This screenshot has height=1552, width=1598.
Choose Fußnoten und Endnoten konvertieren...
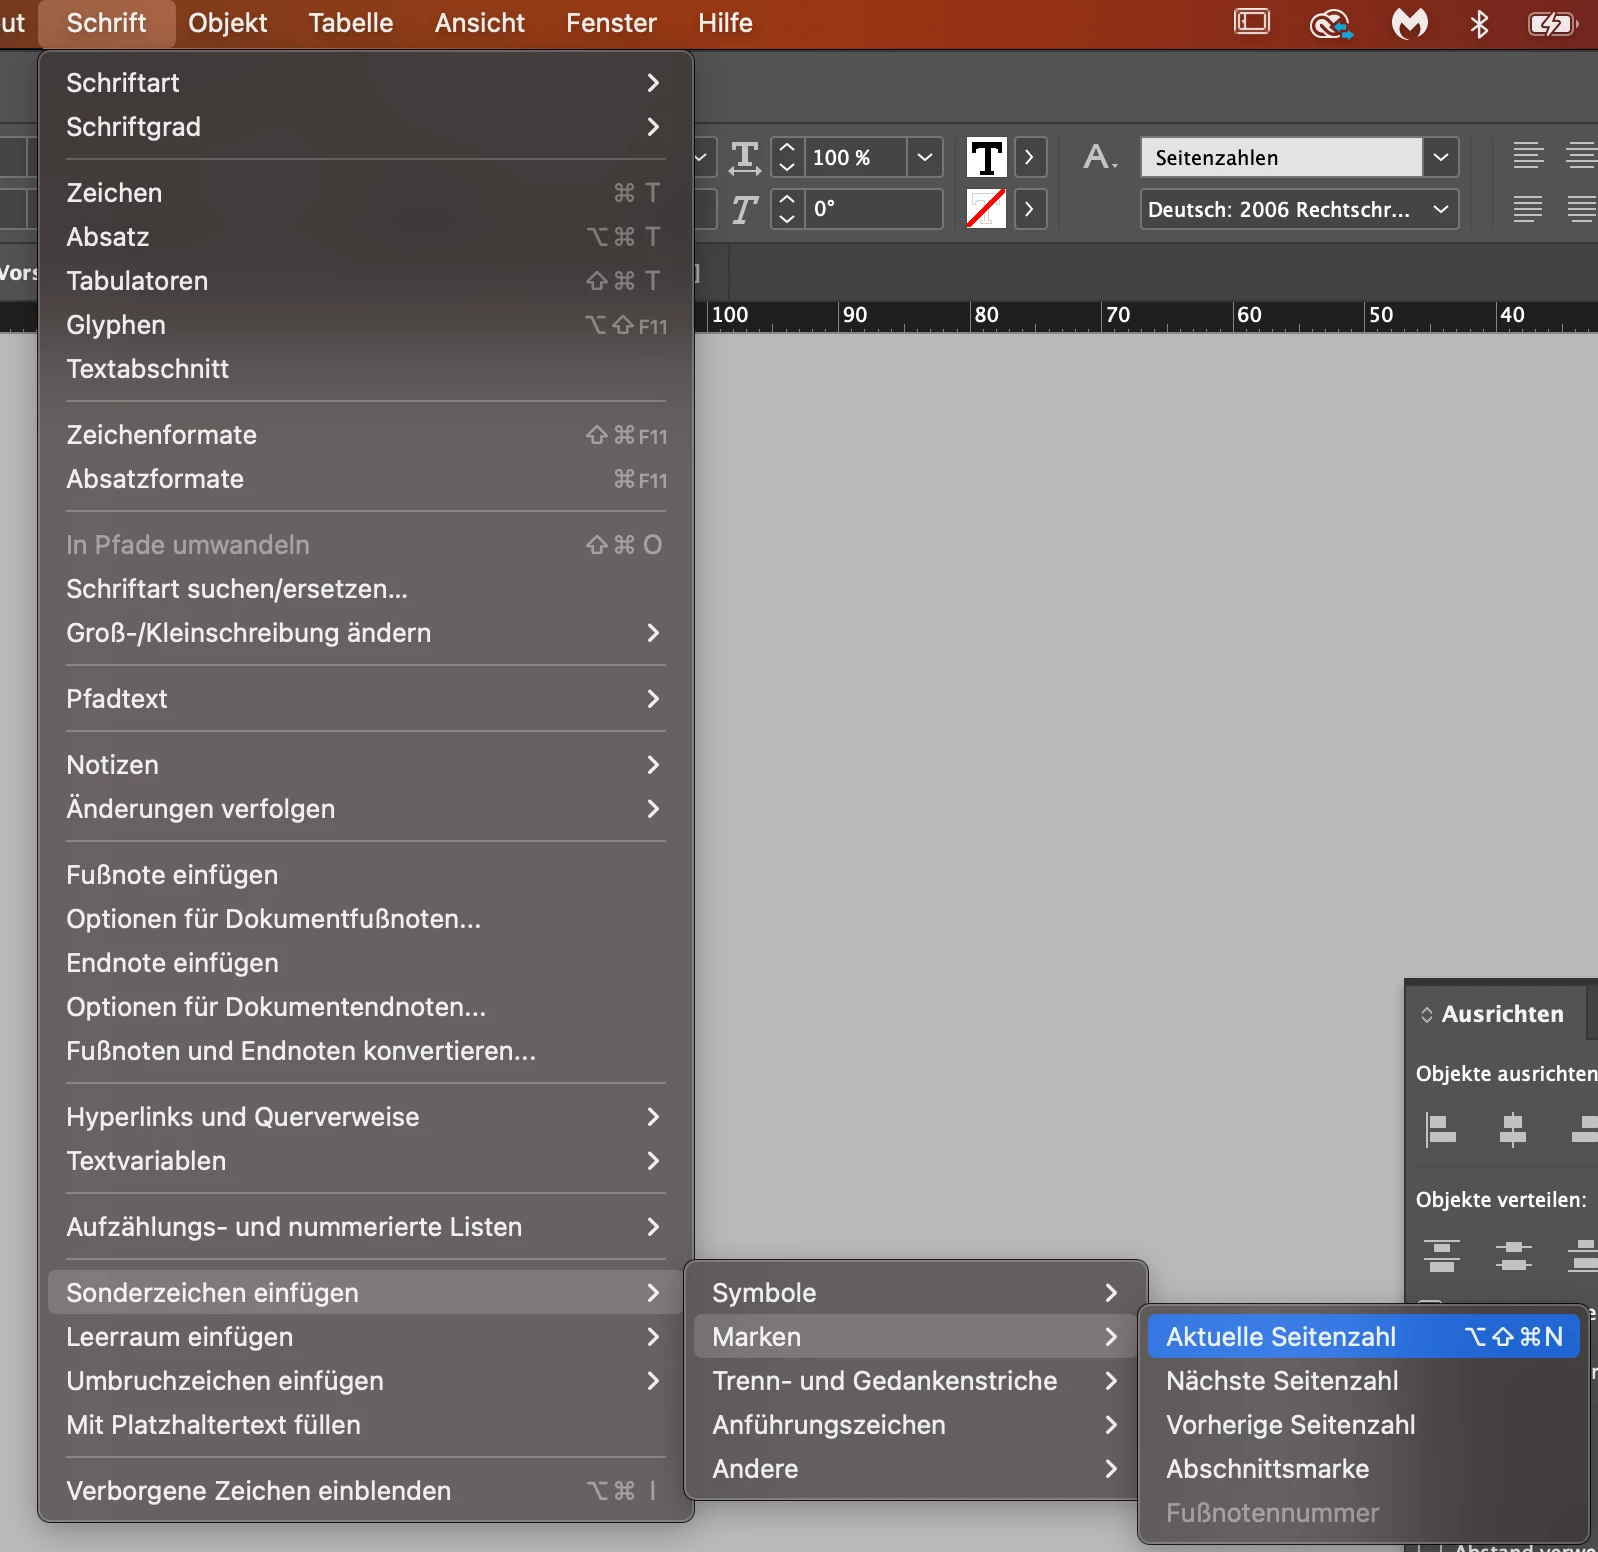(365, 1051)
